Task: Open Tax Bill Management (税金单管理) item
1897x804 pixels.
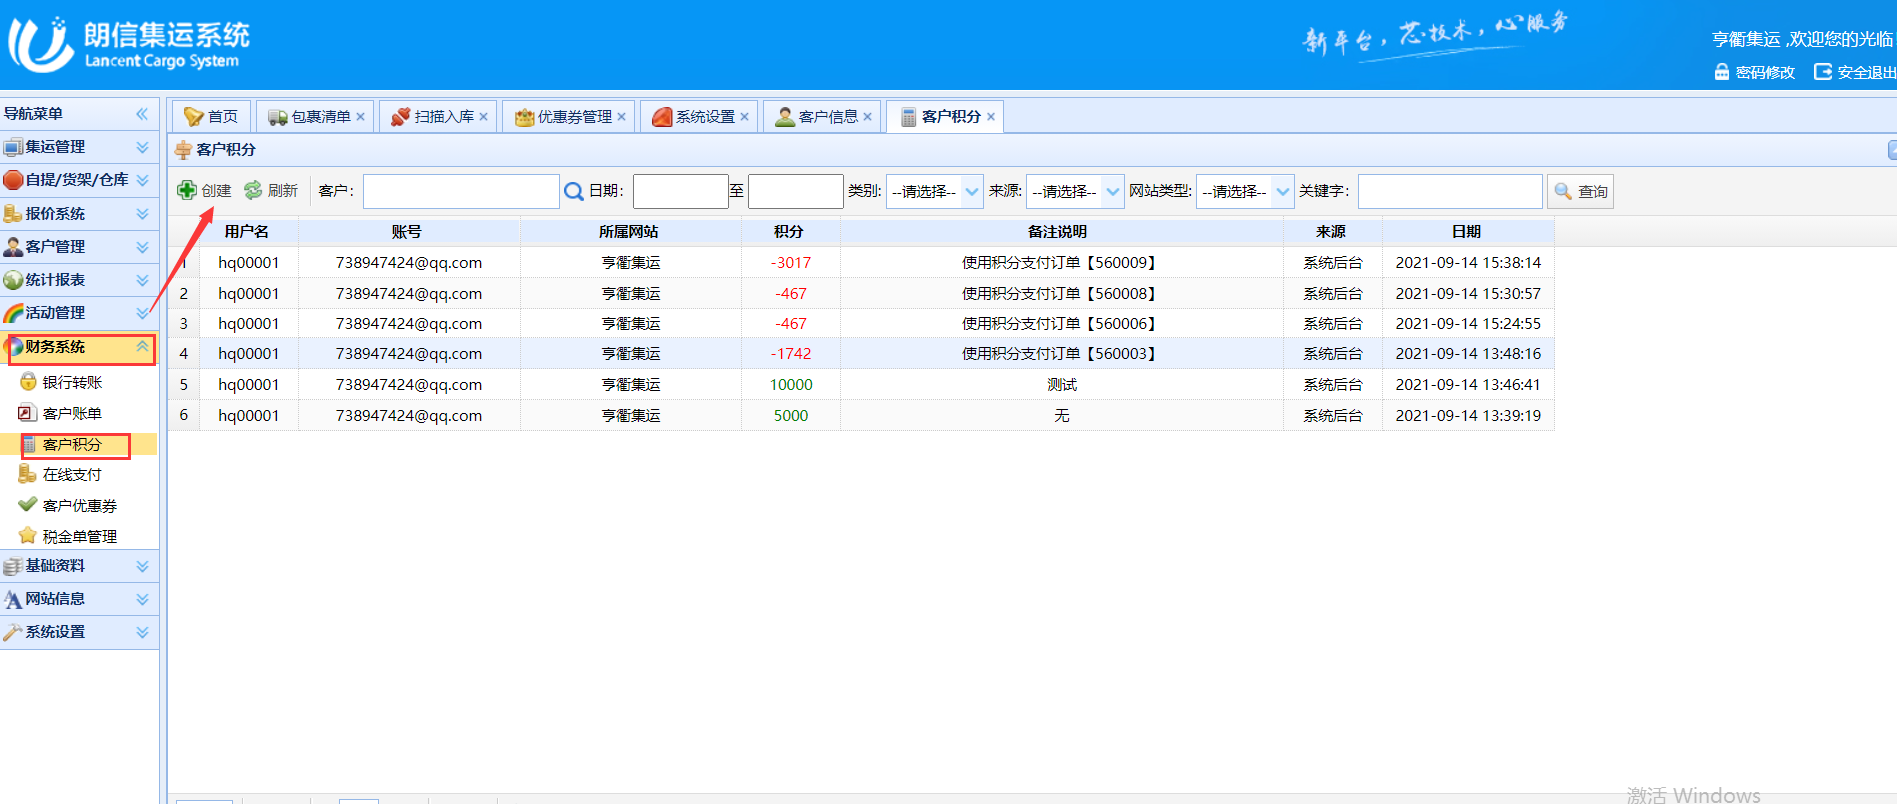Action: (x=79, y=536)
